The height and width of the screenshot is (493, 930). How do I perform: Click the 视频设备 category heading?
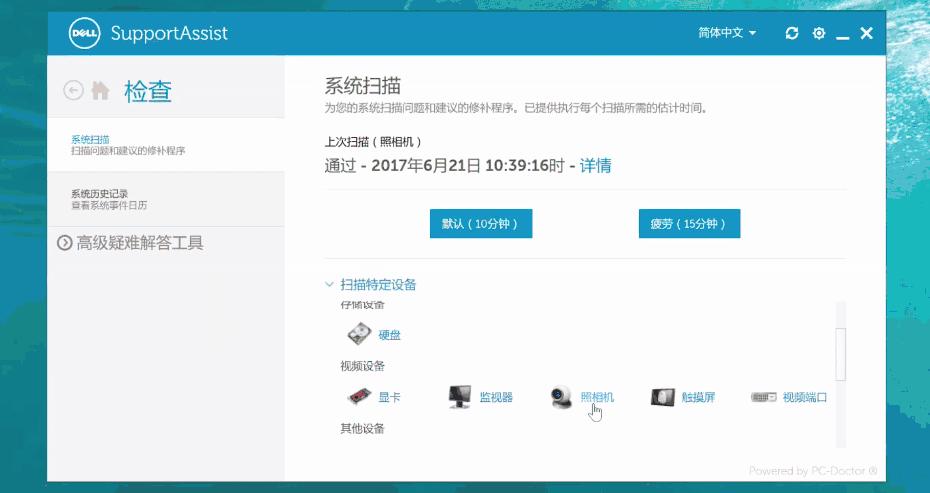[362, 366]
